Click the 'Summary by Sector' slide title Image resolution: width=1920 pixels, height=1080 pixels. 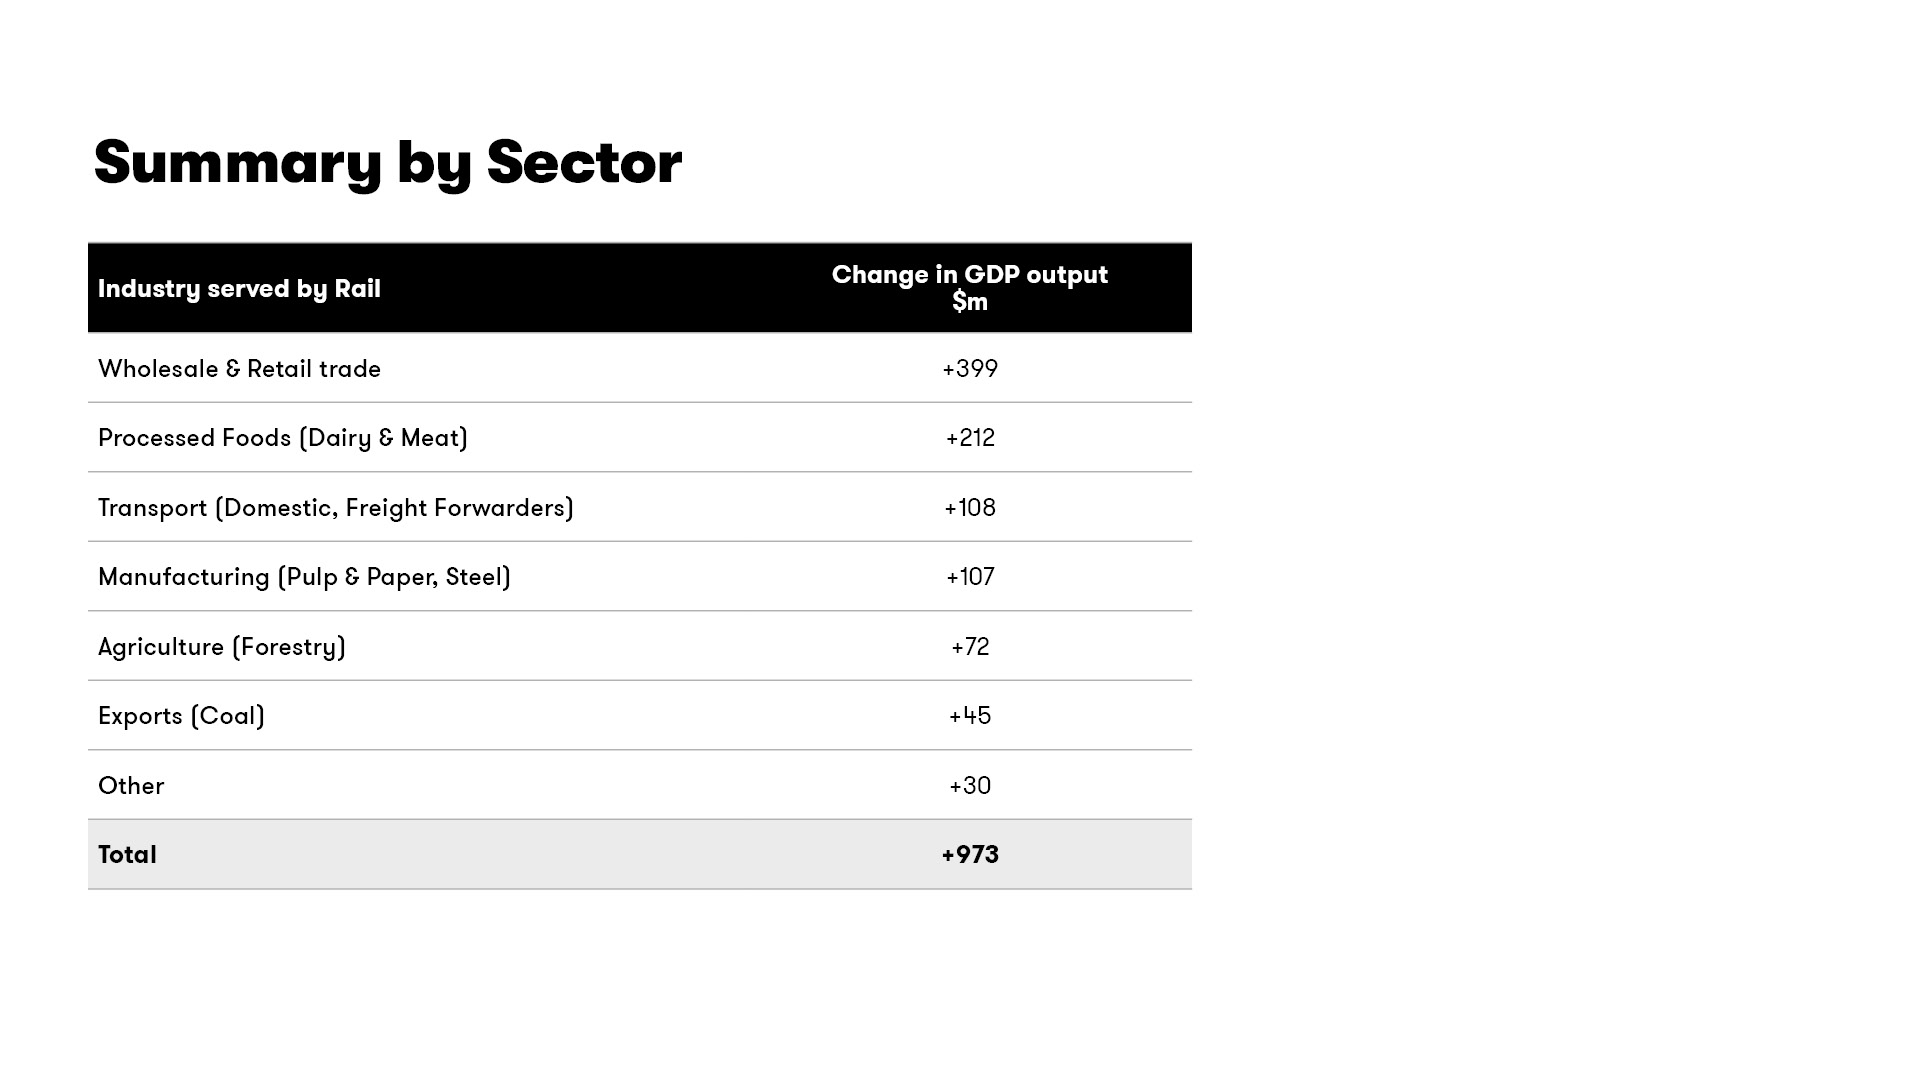click(x=388, y=162)
